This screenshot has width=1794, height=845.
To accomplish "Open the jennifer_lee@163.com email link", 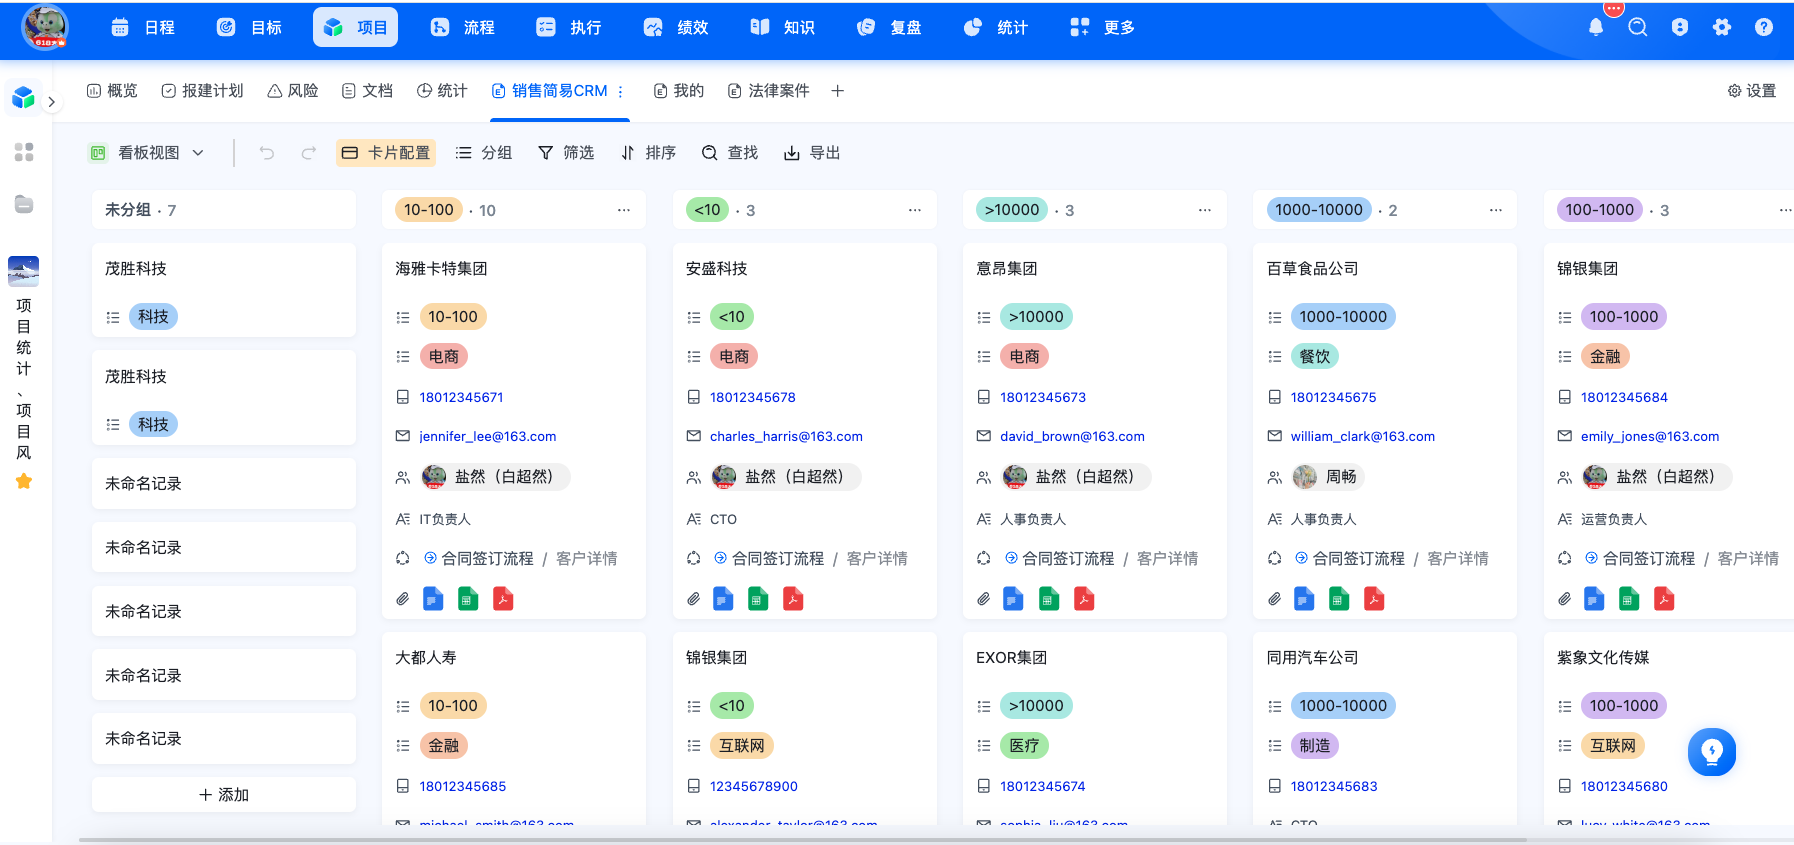I will pos(488,437).
